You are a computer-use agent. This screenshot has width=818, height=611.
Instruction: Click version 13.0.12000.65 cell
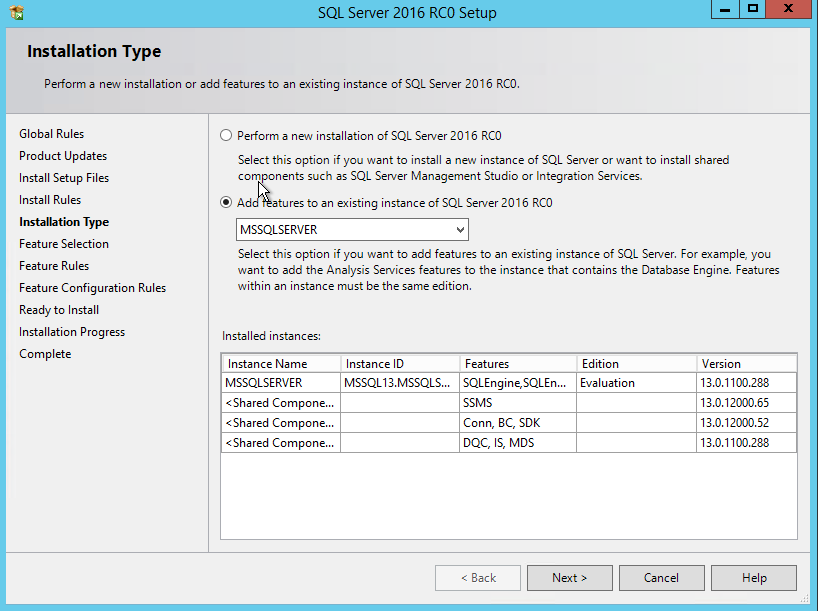point(747,403)
